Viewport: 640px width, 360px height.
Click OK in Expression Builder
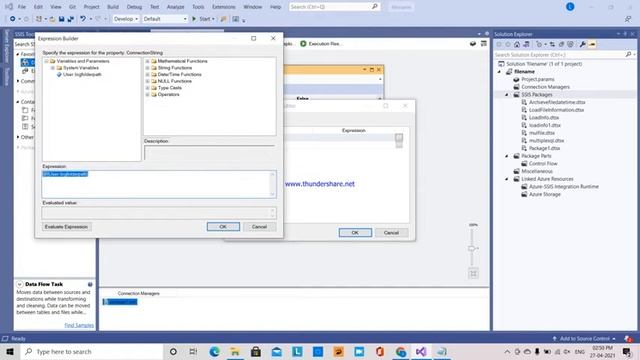click(223, 227)
